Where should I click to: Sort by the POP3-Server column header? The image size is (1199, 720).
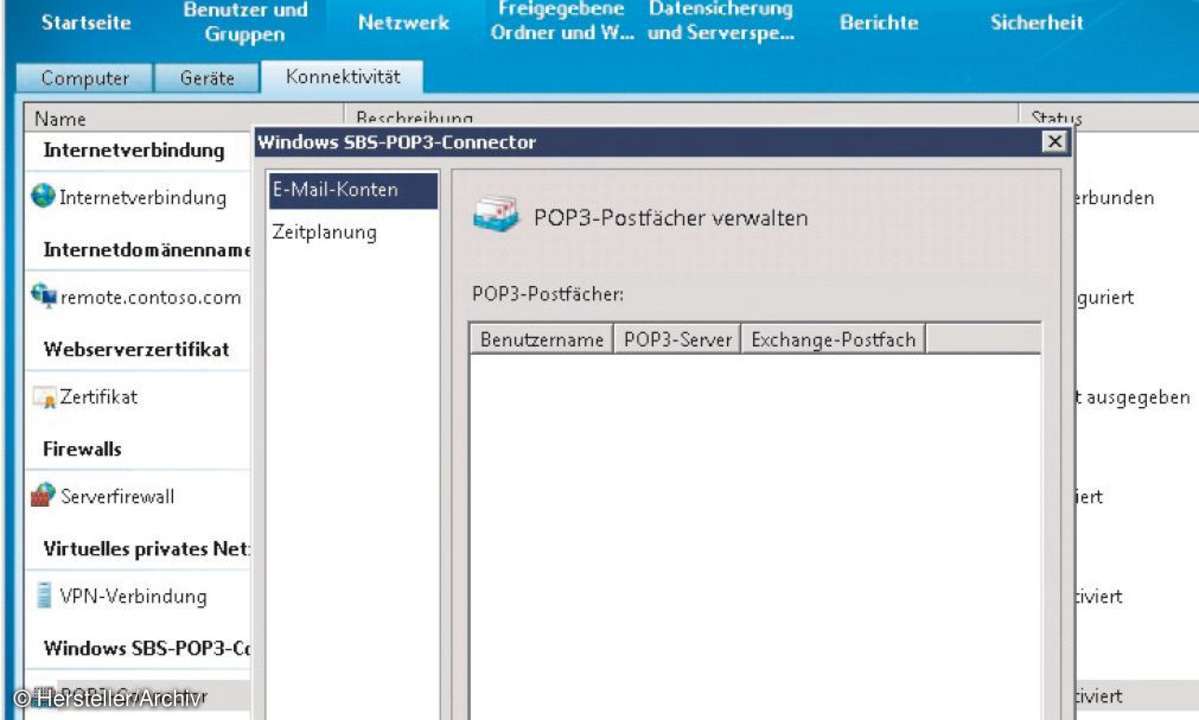coord(677,339)
